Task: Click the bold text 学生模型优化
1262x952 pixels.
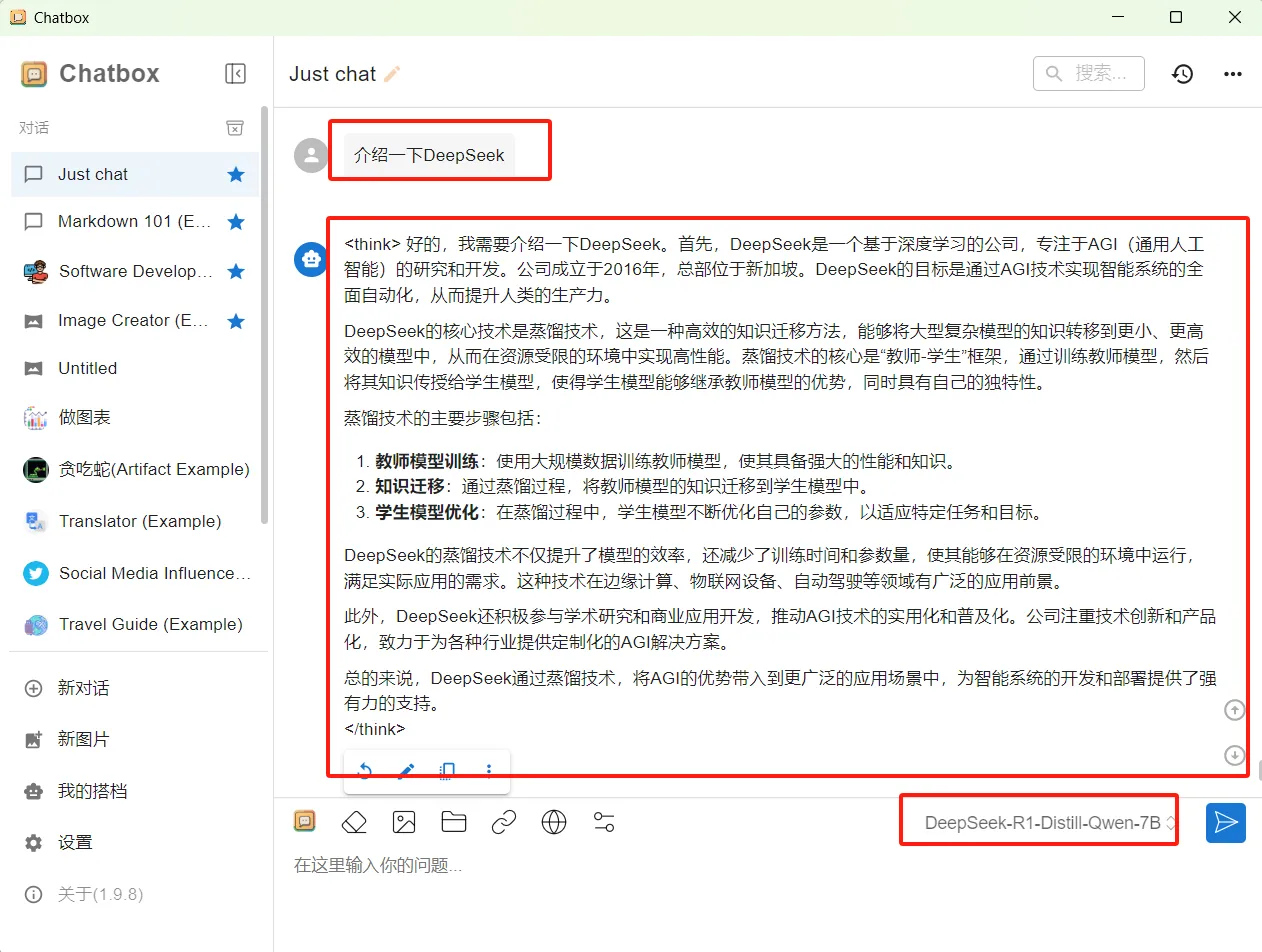Action: coord(427,513)
